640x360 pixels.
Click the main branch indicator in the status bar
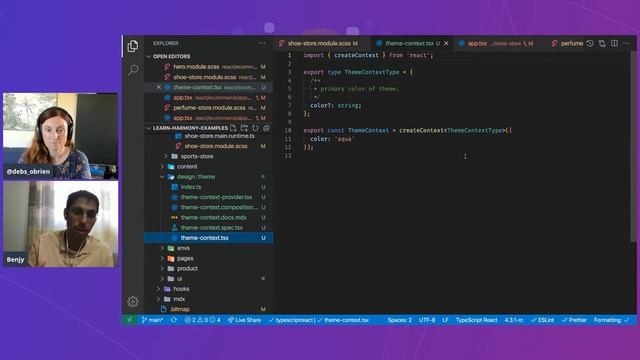coord(152,320)
